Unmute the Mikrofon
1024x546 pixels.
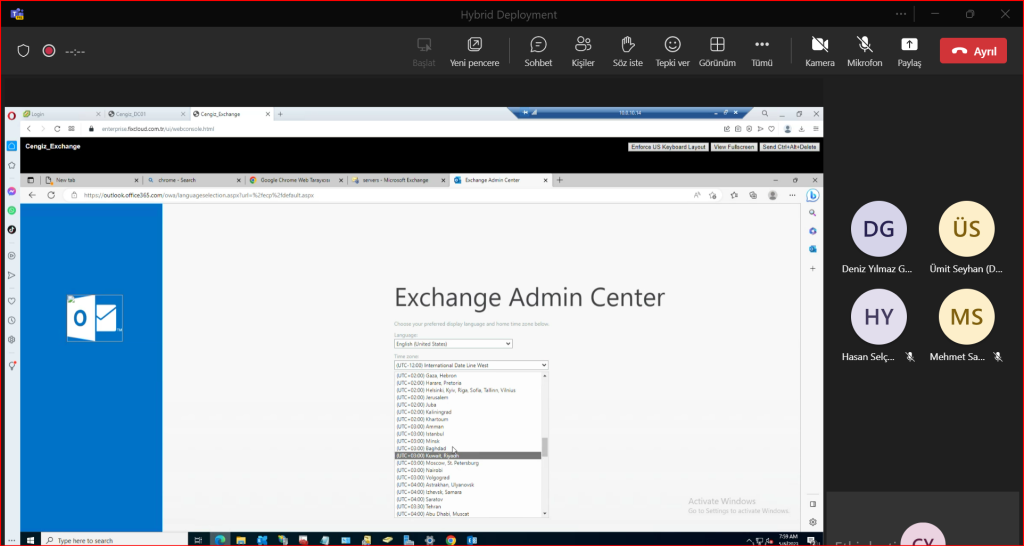coord(865,50)
